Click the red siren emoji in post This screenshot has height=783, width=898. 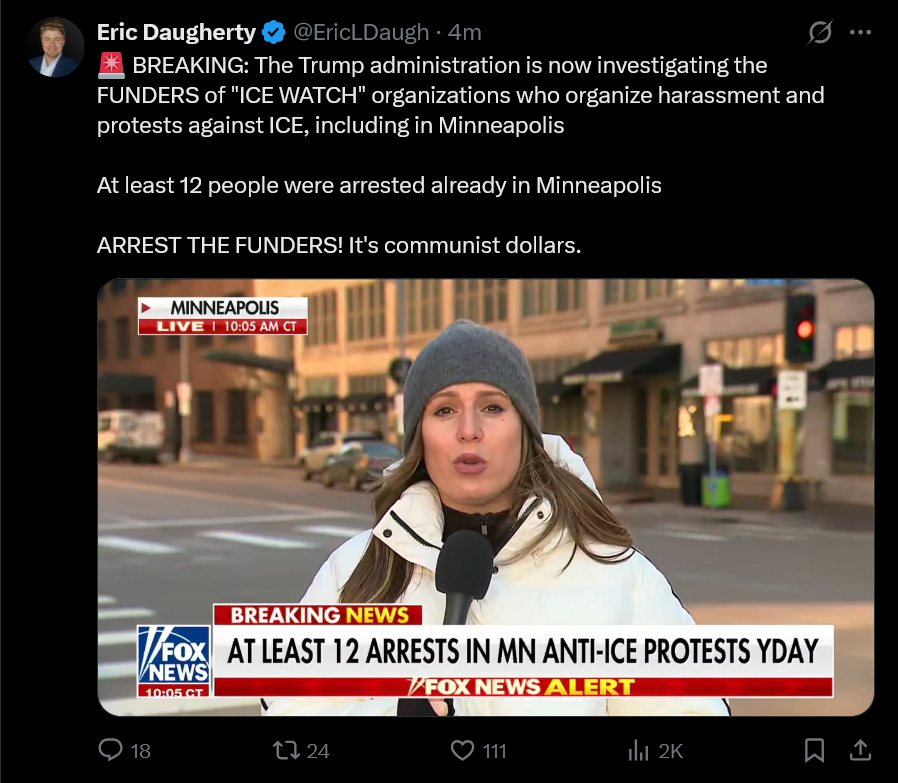pyautogui.click(x=111, y=65)
